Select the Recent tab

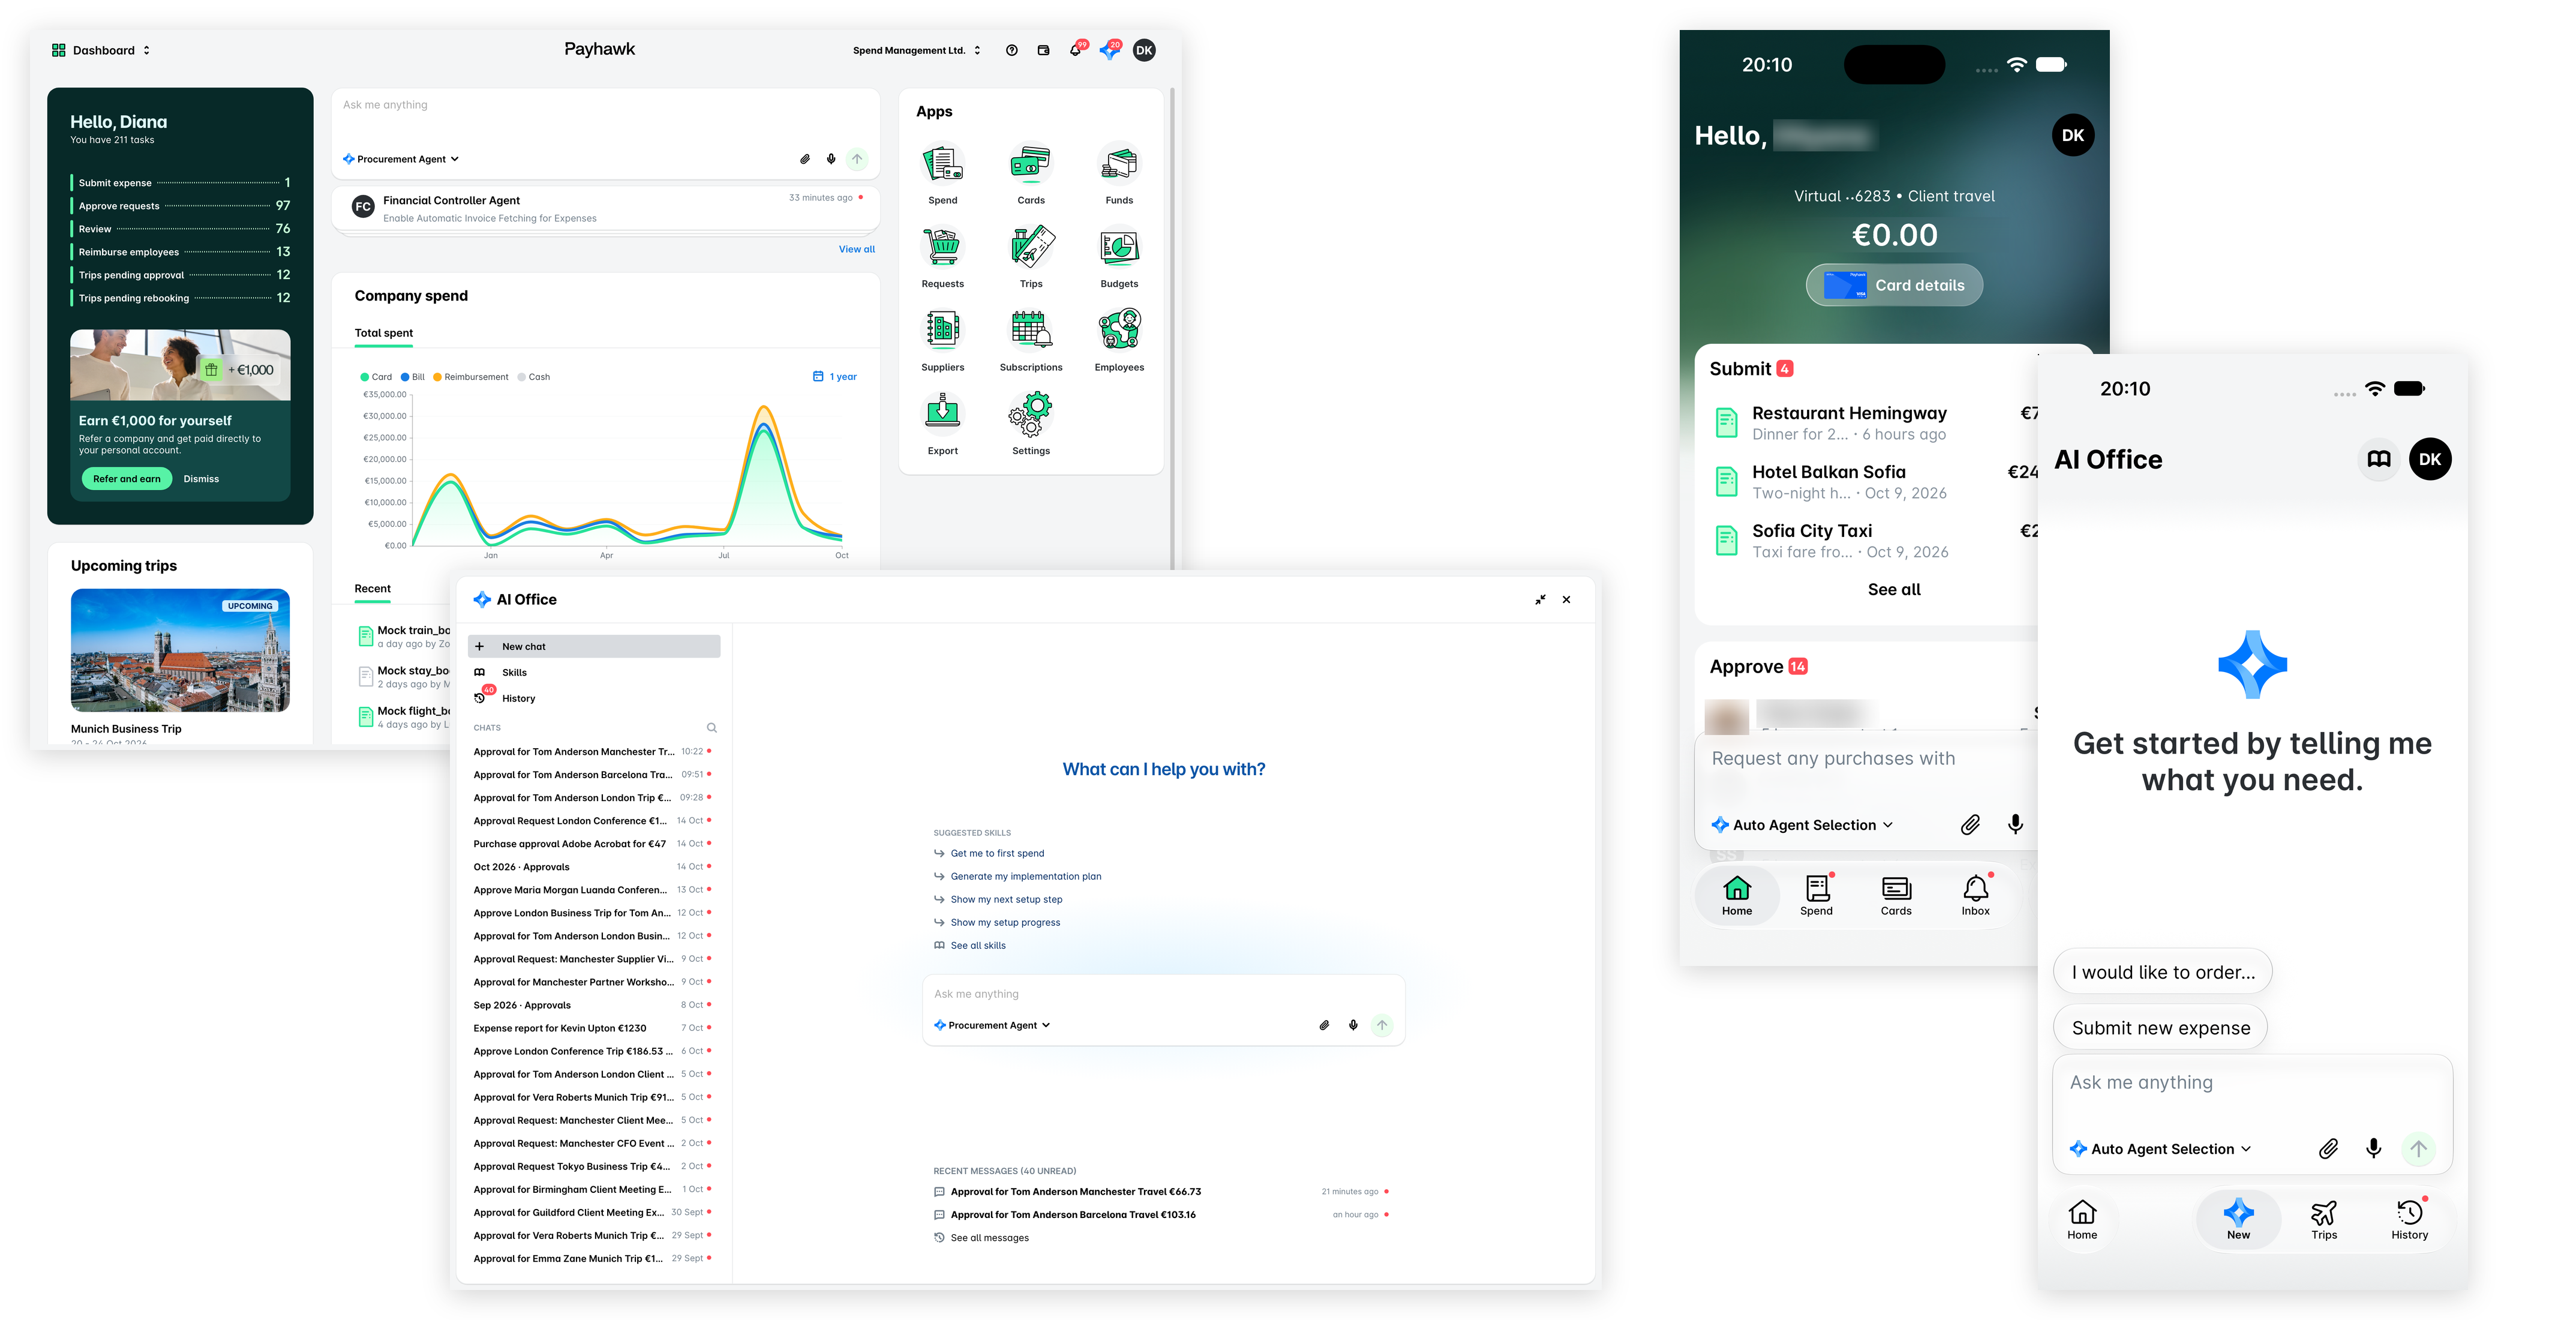coord(372,590)
